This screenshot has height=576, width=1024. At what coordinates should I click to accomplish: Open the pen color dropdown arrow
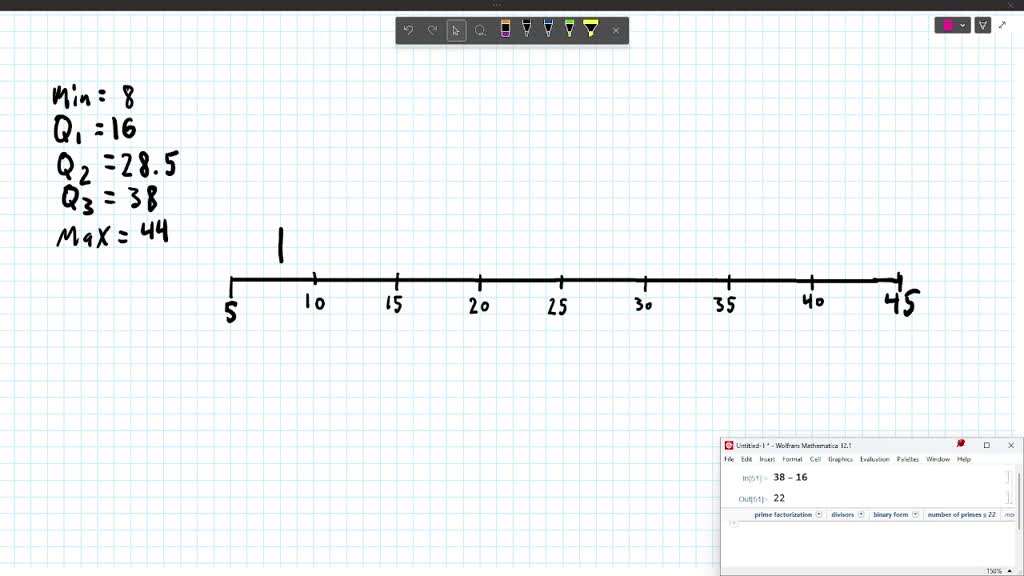[962, 25]
